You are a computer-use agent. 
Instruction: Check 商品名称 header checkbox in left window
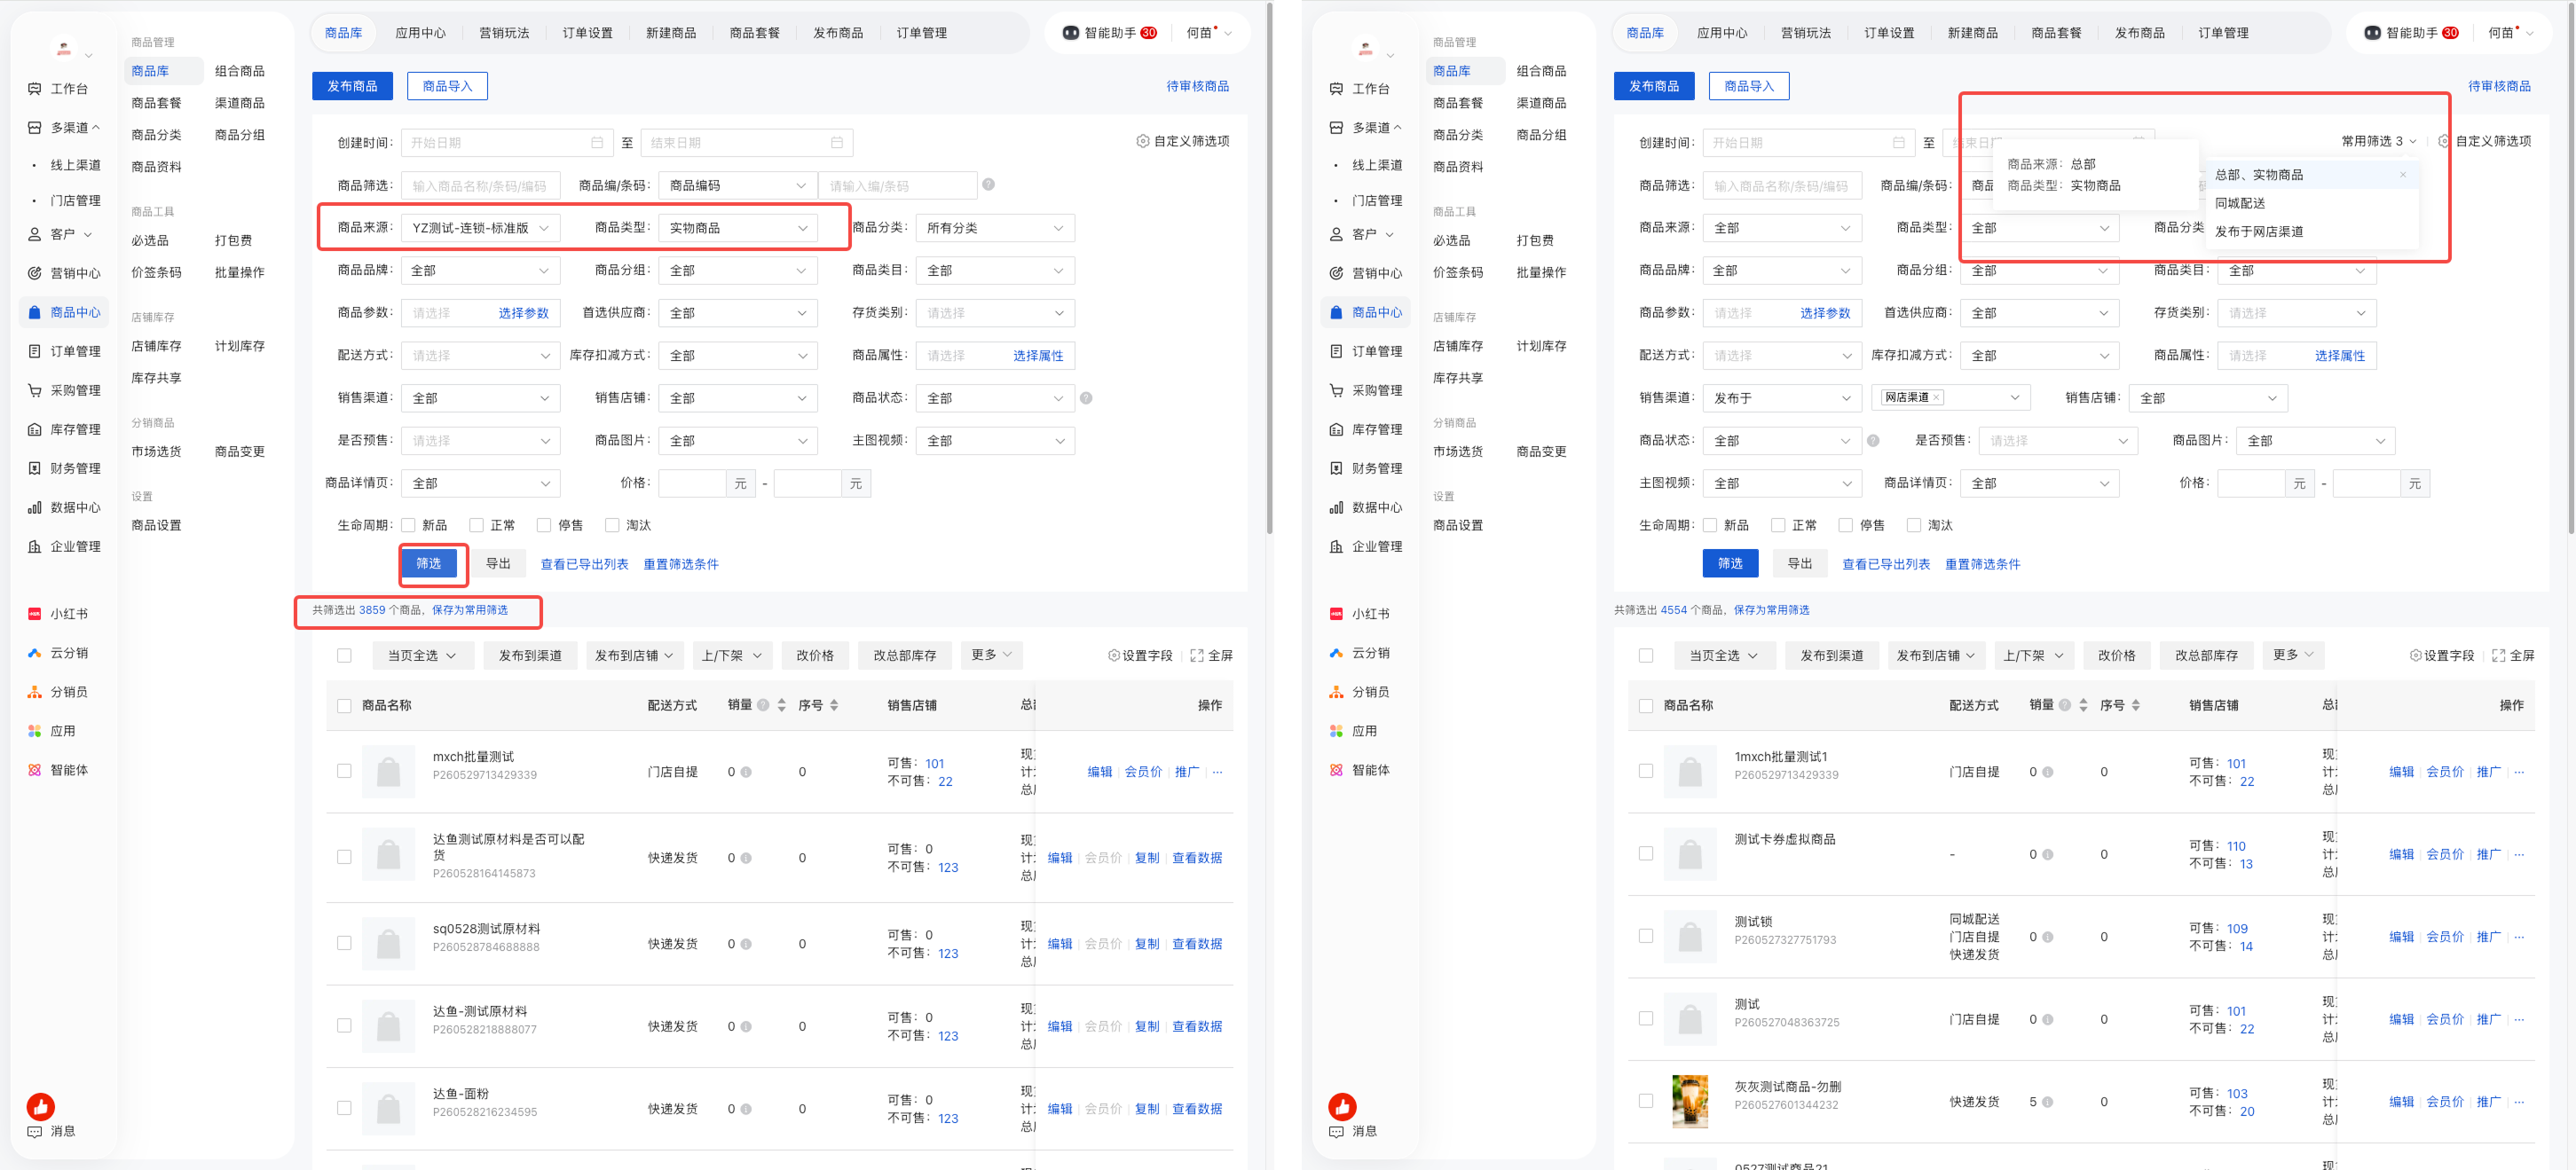(x=344, y=706)
